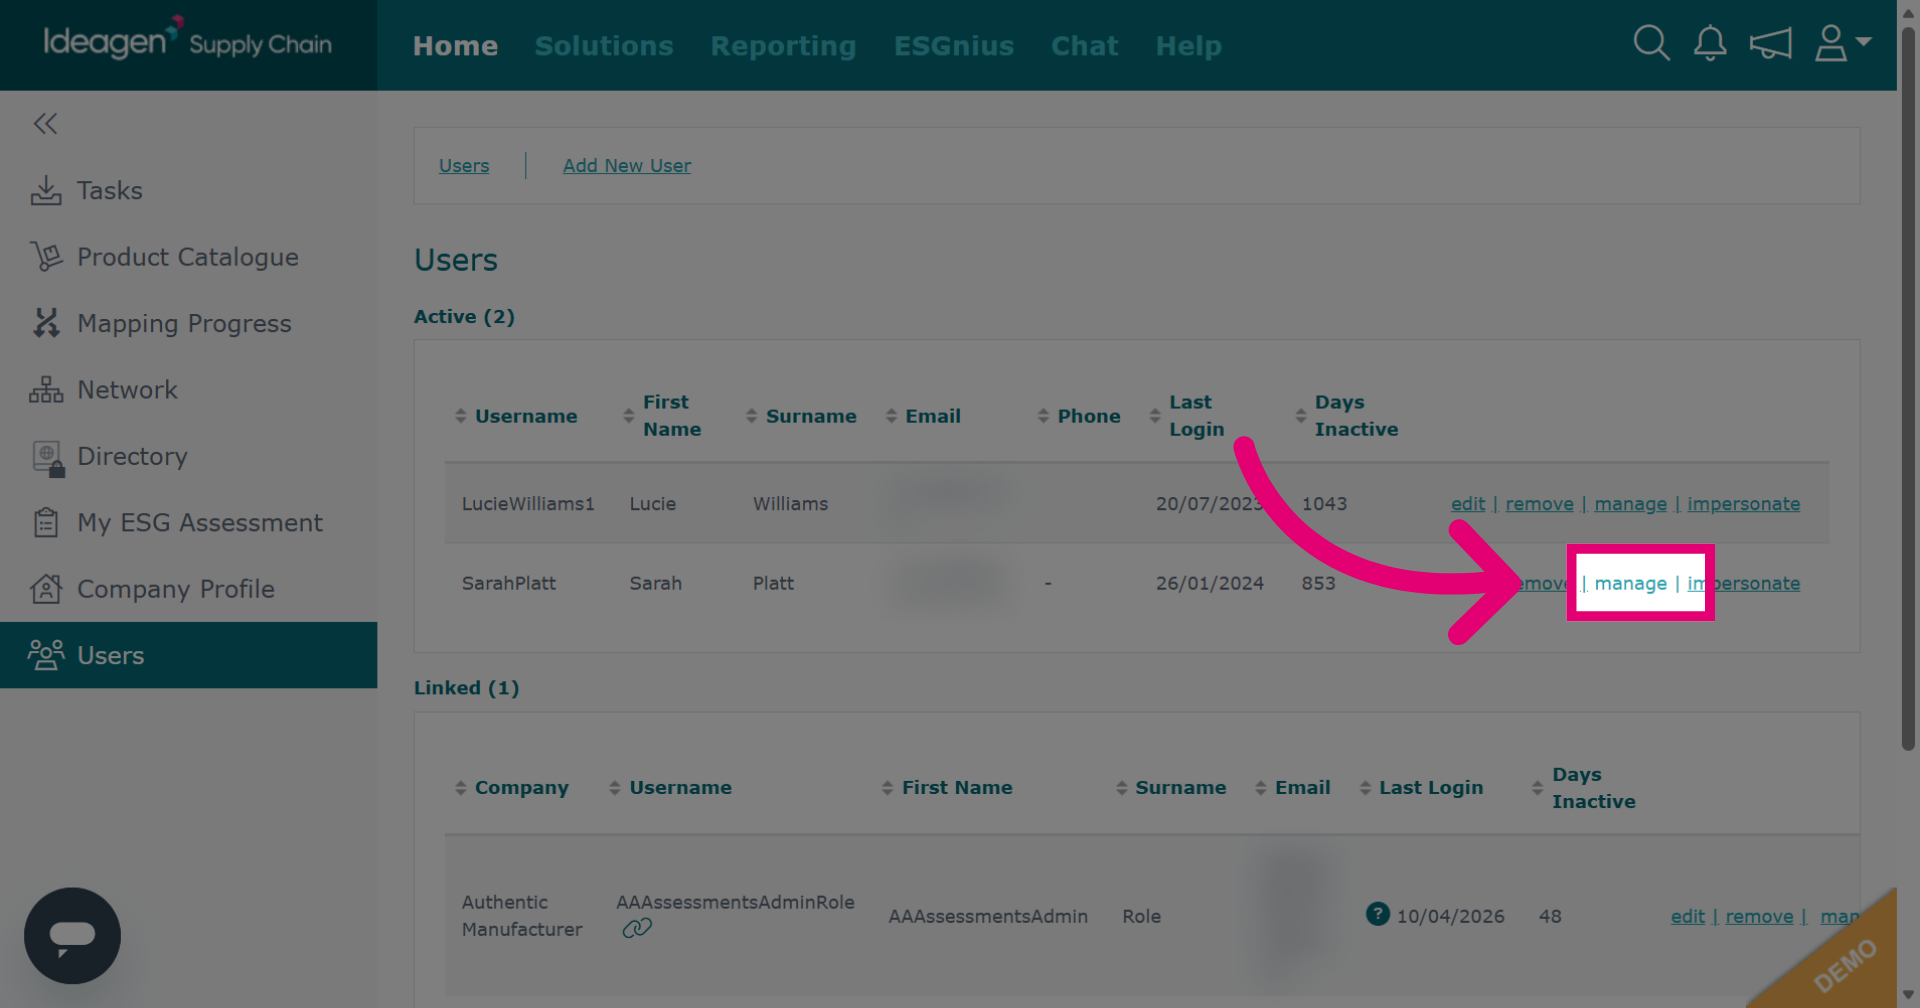Click the SarahPlatt username cell
This screenshot has height=1008, width=1920.
click(x=509, y=583)
